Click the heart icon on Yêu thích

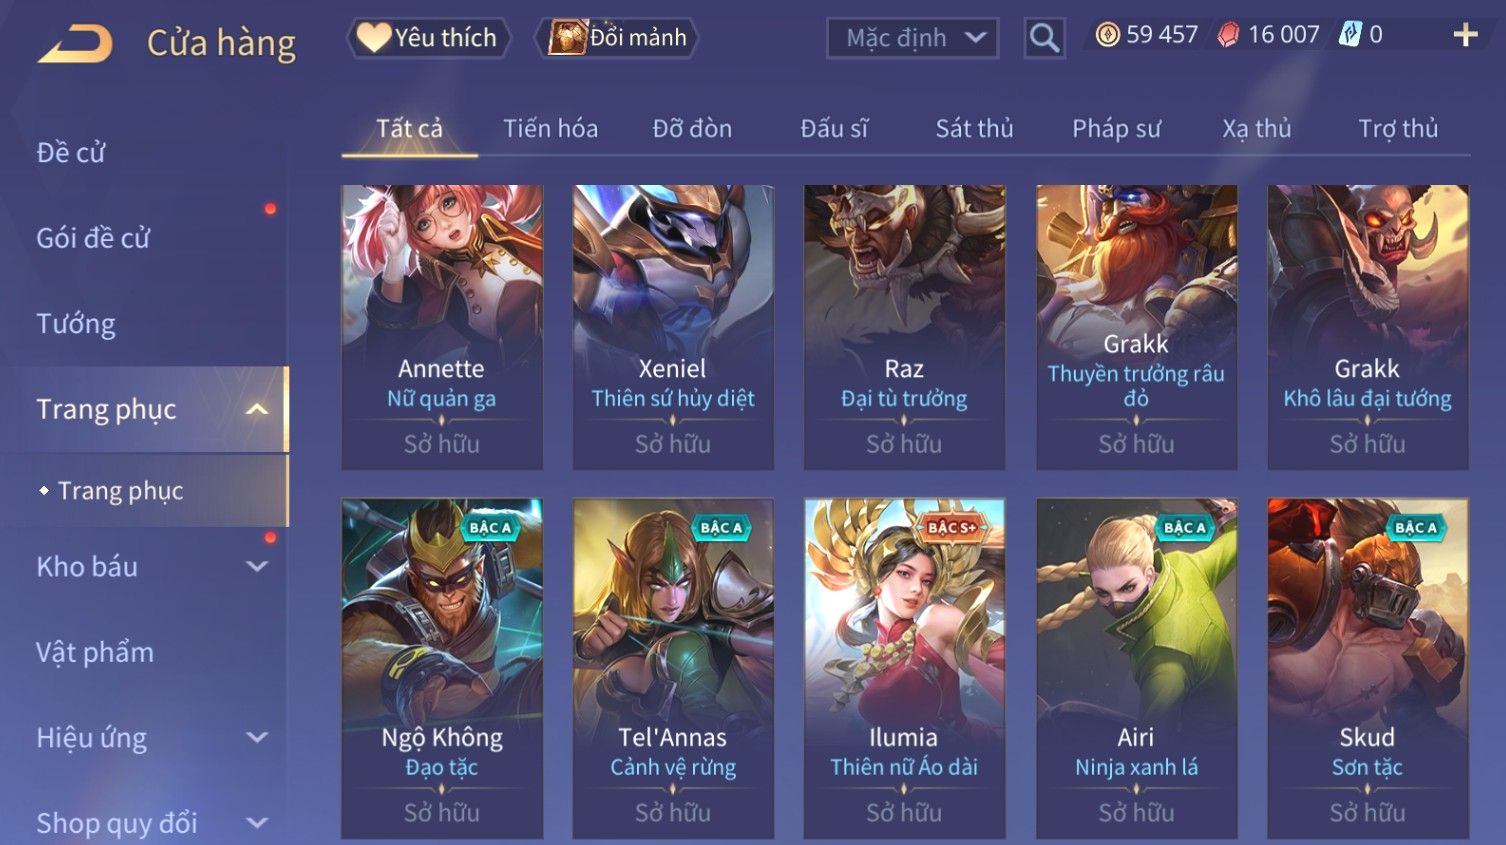(x=373, y=37)
